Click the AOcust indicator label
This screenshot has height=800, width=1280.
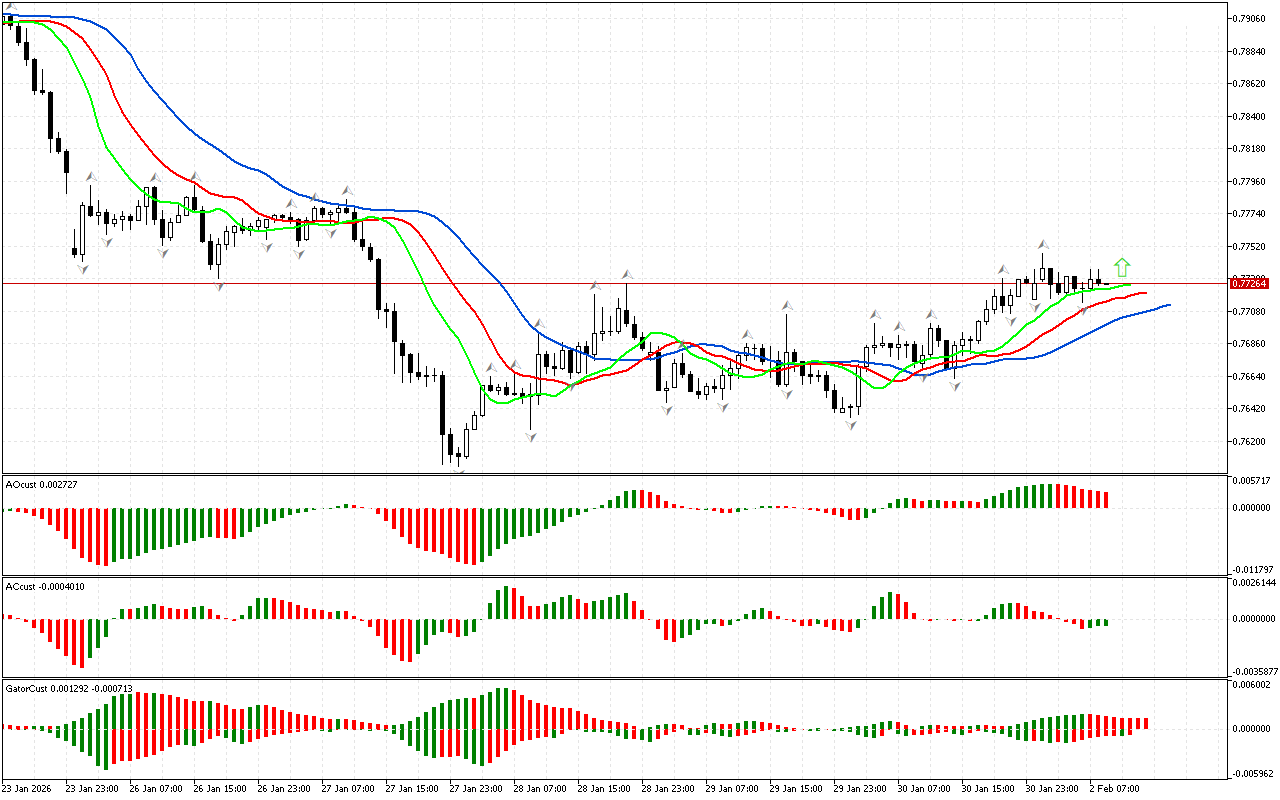(x=41, y=484)
